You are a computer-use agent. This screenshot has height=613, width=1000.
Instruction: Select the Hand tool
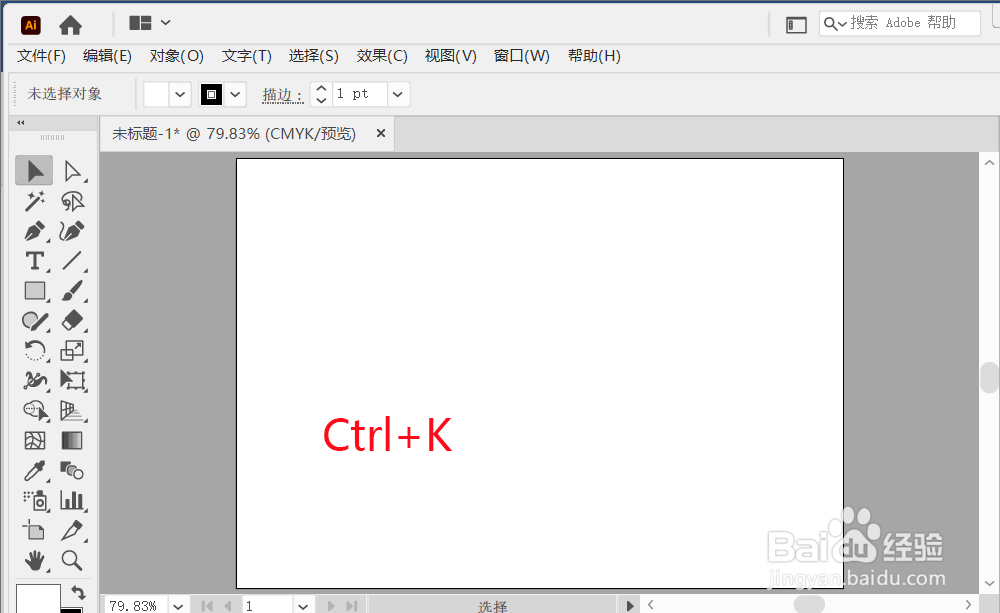34,561
